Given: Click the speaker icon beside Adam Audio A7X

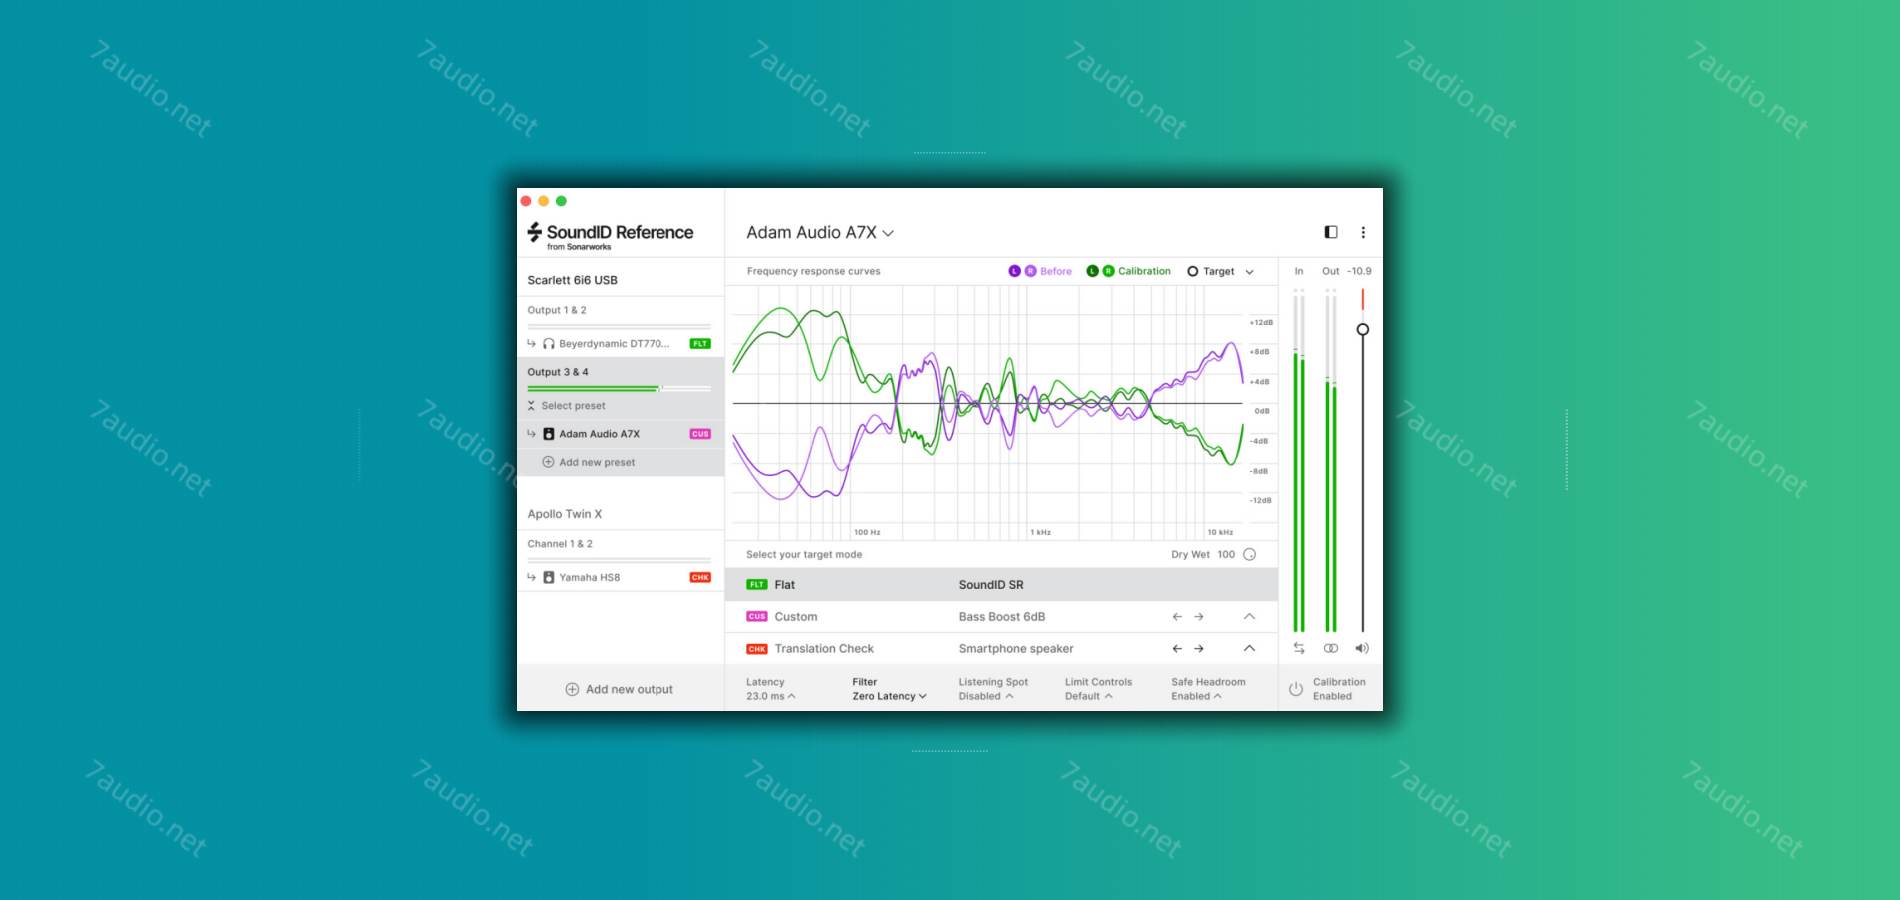Looking at the screenshot, I should [548, 434].
